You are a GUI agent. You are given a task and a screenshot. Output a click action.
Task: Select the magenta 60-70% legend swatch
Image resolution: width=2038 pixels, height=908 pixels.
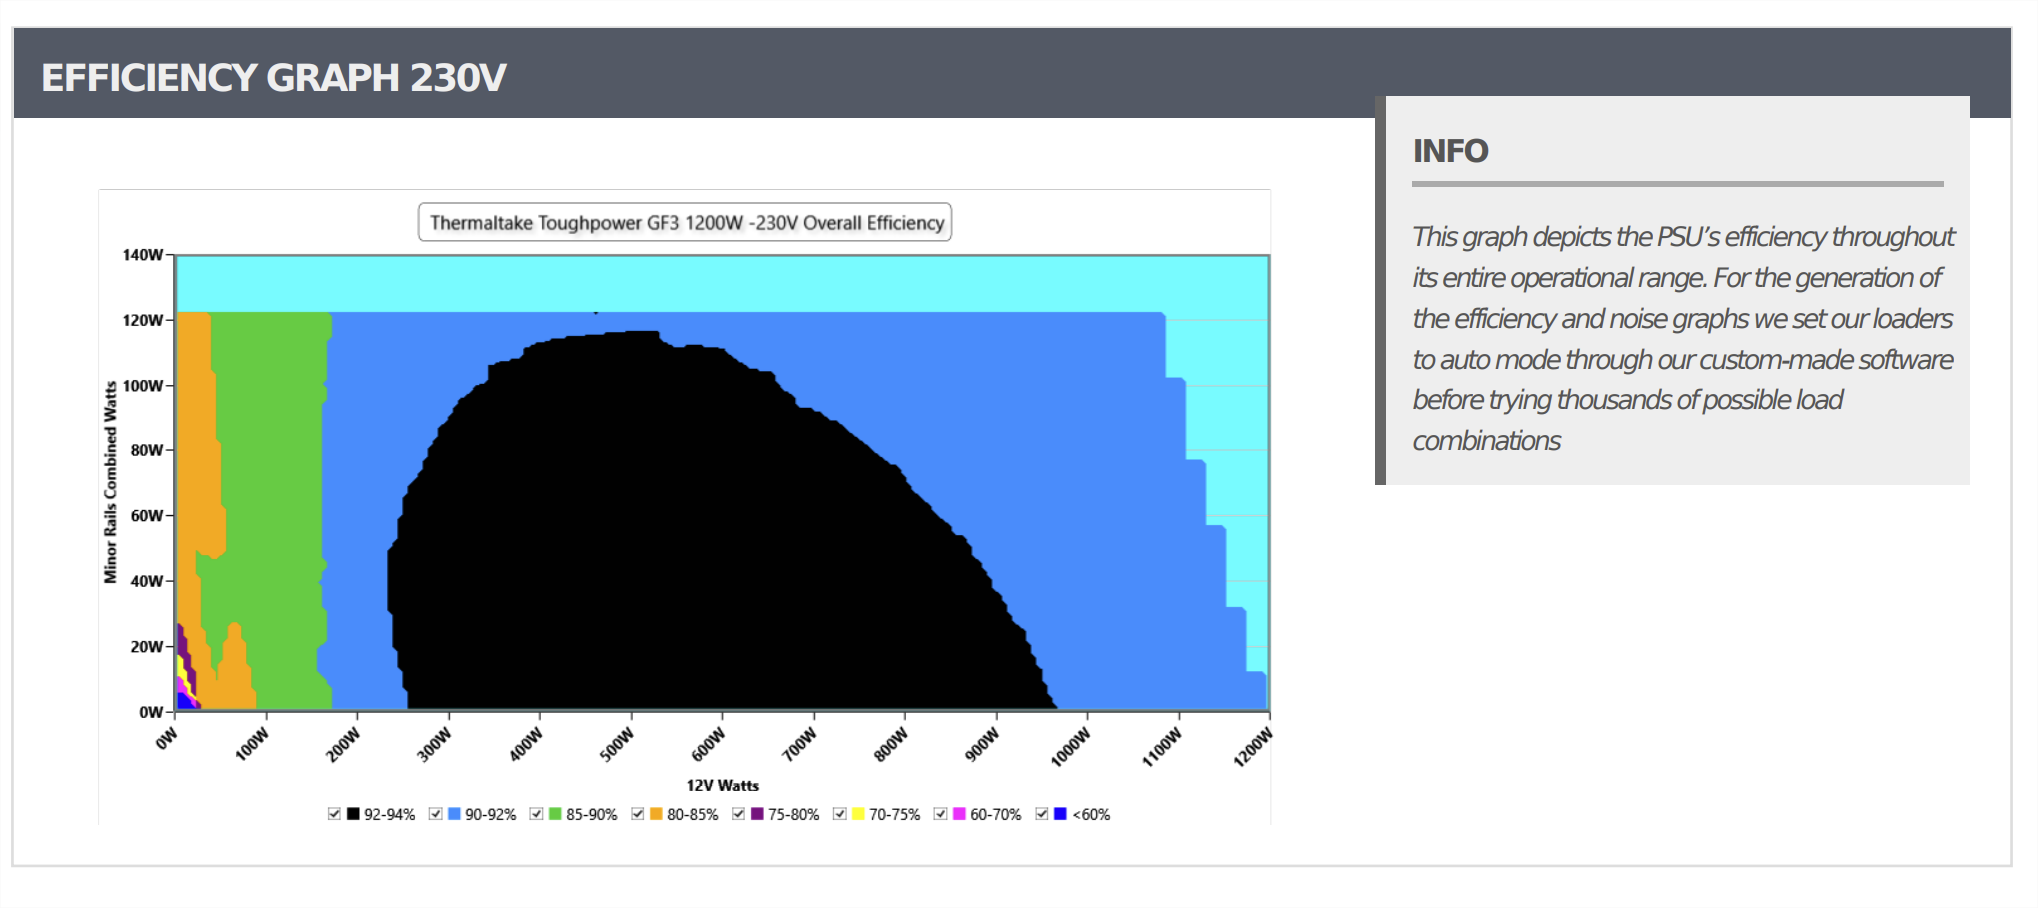point(959,814)
